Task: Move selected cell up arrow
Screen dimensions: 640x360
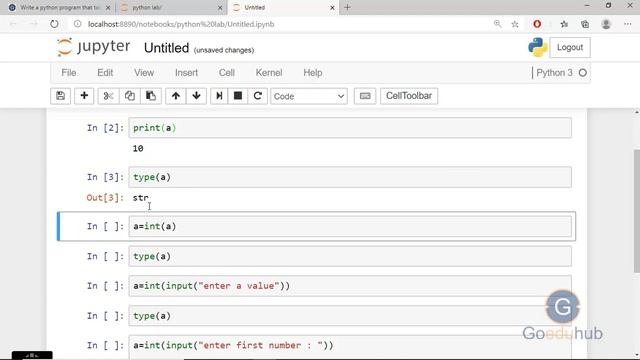Action: coord(176,96)
